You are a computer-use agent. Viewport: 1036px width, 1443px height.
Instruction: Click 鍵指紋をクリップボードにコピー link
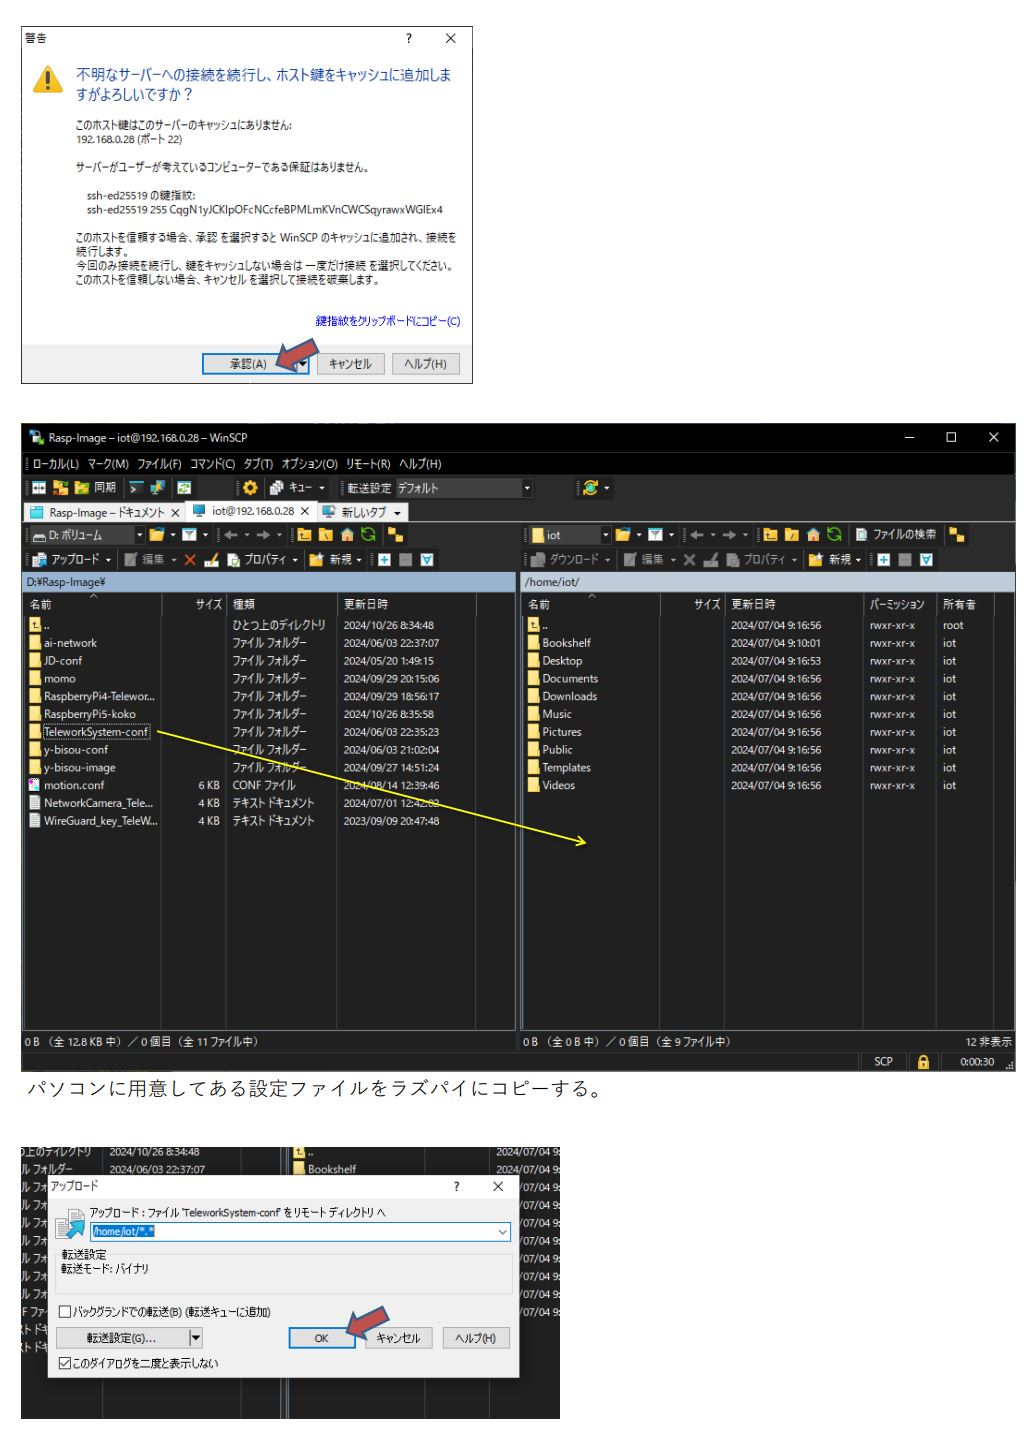coord(388,321)
